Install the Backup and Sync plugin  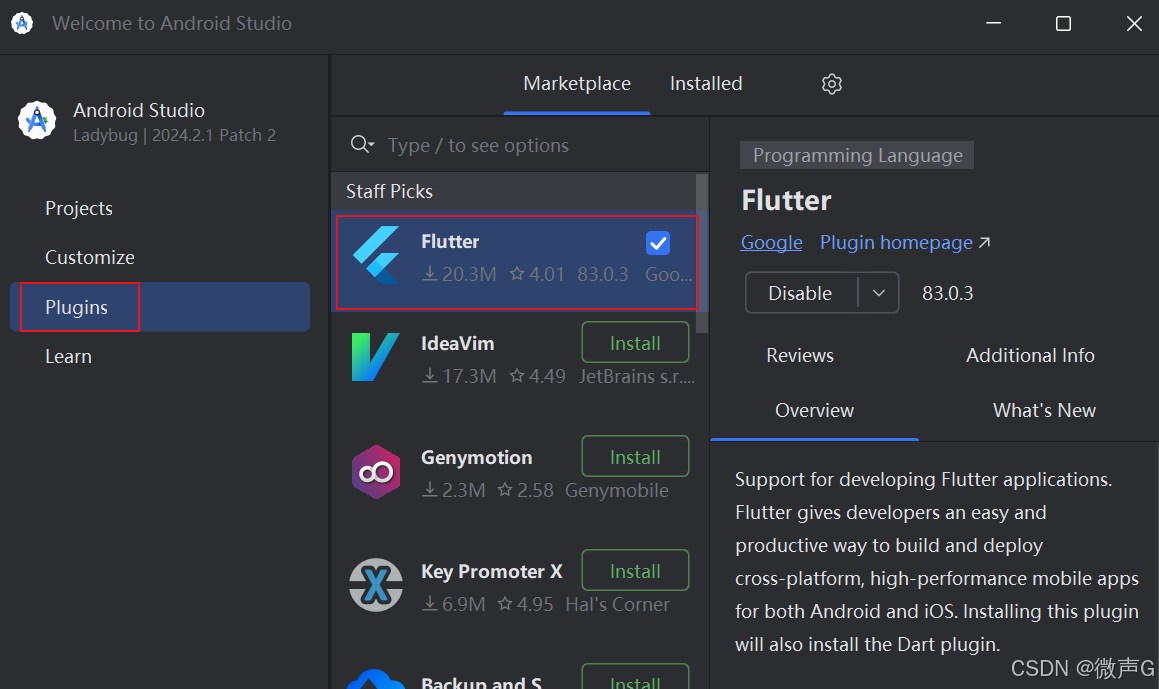click(x=635, y=677)
